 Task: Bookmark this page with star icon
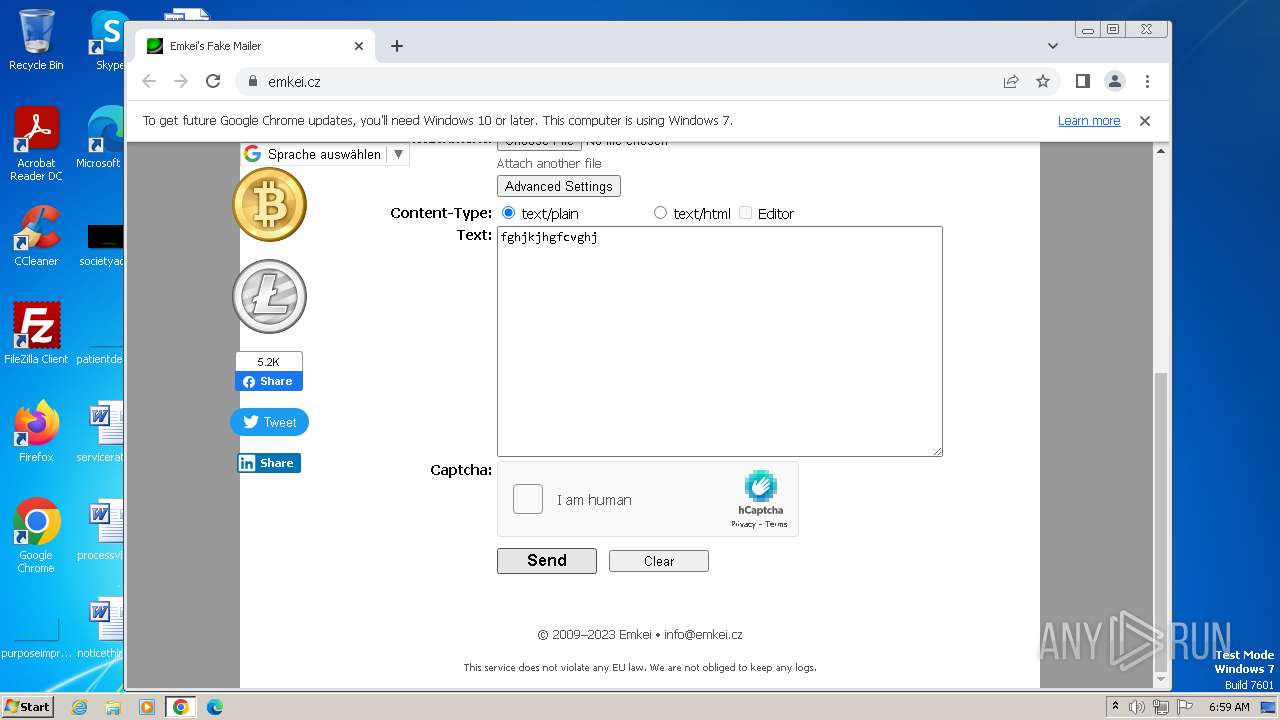click(x=1043, y=81)
